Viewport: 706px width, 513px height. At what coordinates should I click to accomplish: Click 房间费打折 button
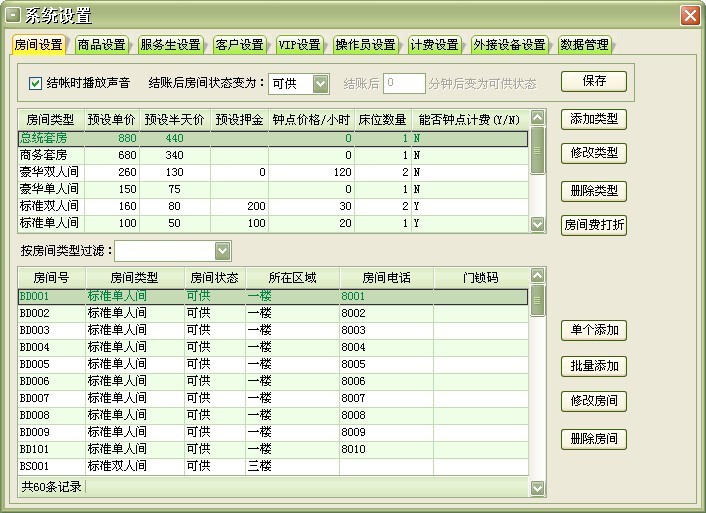(593, 225)
